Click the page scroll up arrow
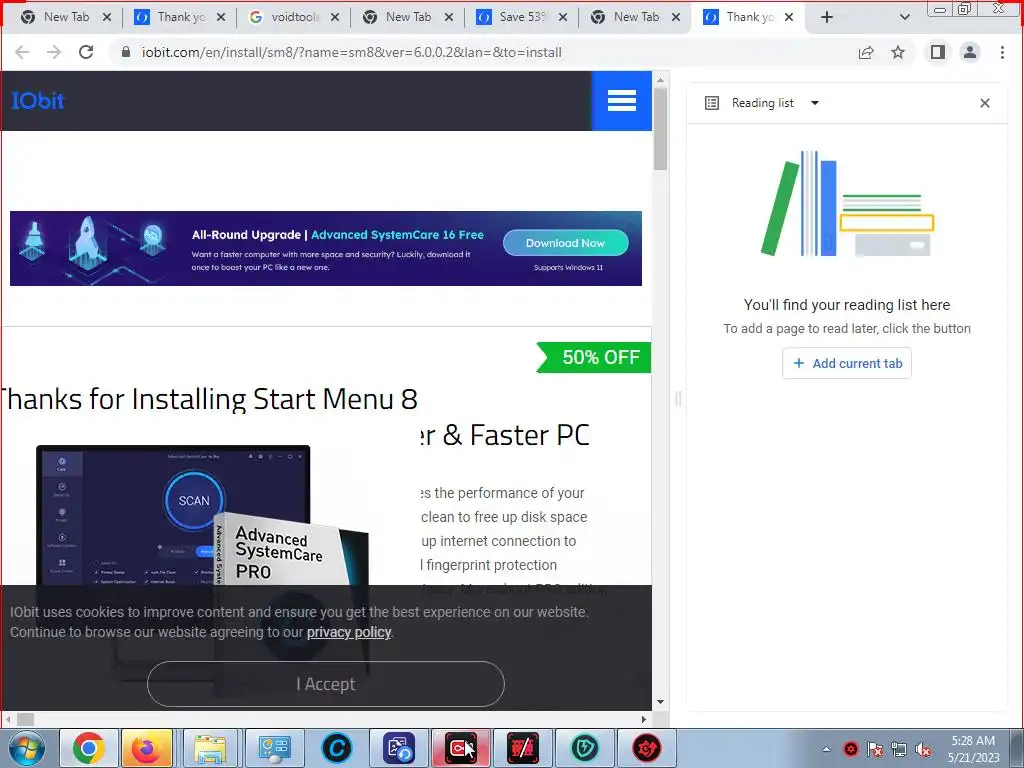Screen dimensions: 1024x768 pyautogui.click(x=660, y=80)
